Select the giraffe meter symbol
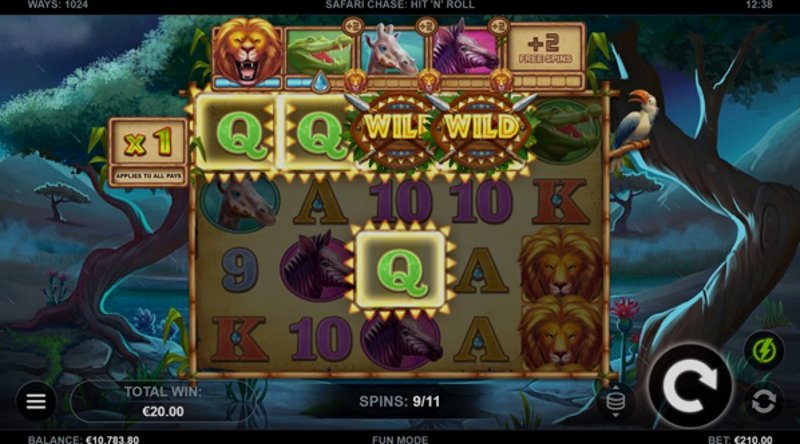This screenshot has width=800, height=444. pyautogui.click(x=392, y=51)
